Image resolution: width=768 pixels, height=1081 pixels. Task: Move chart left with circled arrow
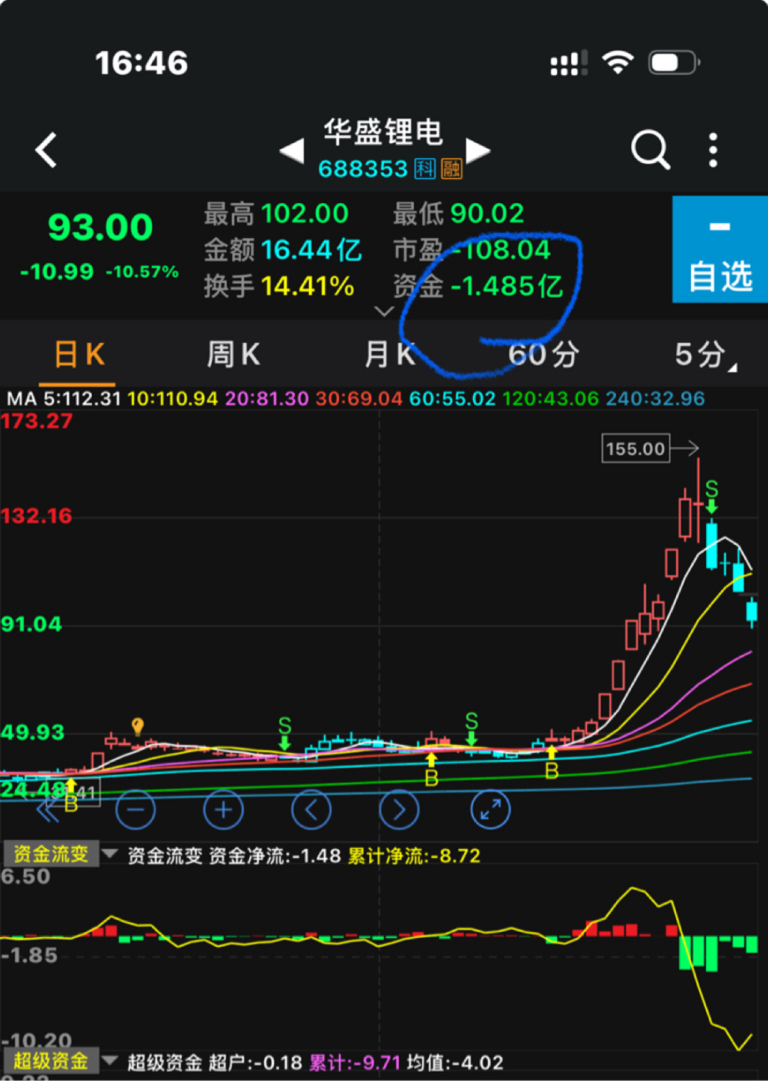pyautogui.click(x=312, y=809)
